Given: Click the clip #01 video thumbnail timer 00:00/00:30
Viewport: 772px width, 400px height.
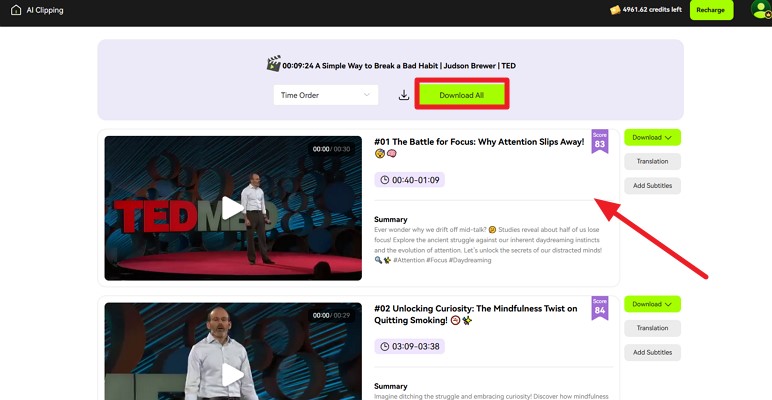Looking at the screenshot, I should 331,149.
